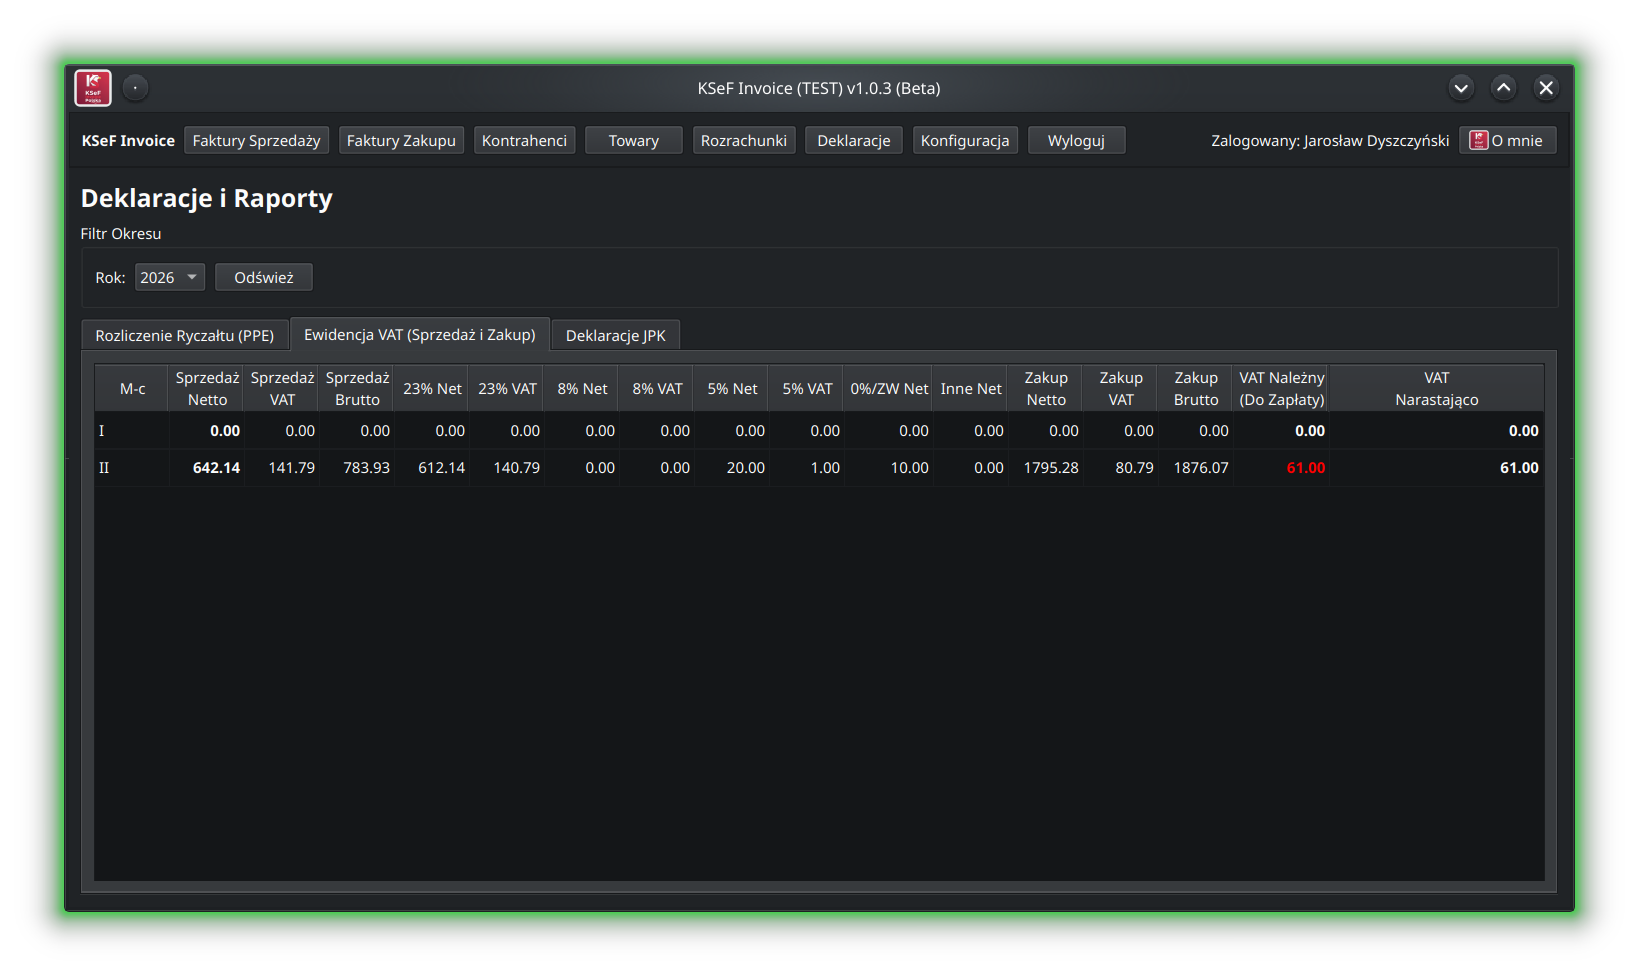The height and width of the screenshot is (975, 1638).
Task: Close the KSeF Invoice window
Action: [x=1546, y=88]
